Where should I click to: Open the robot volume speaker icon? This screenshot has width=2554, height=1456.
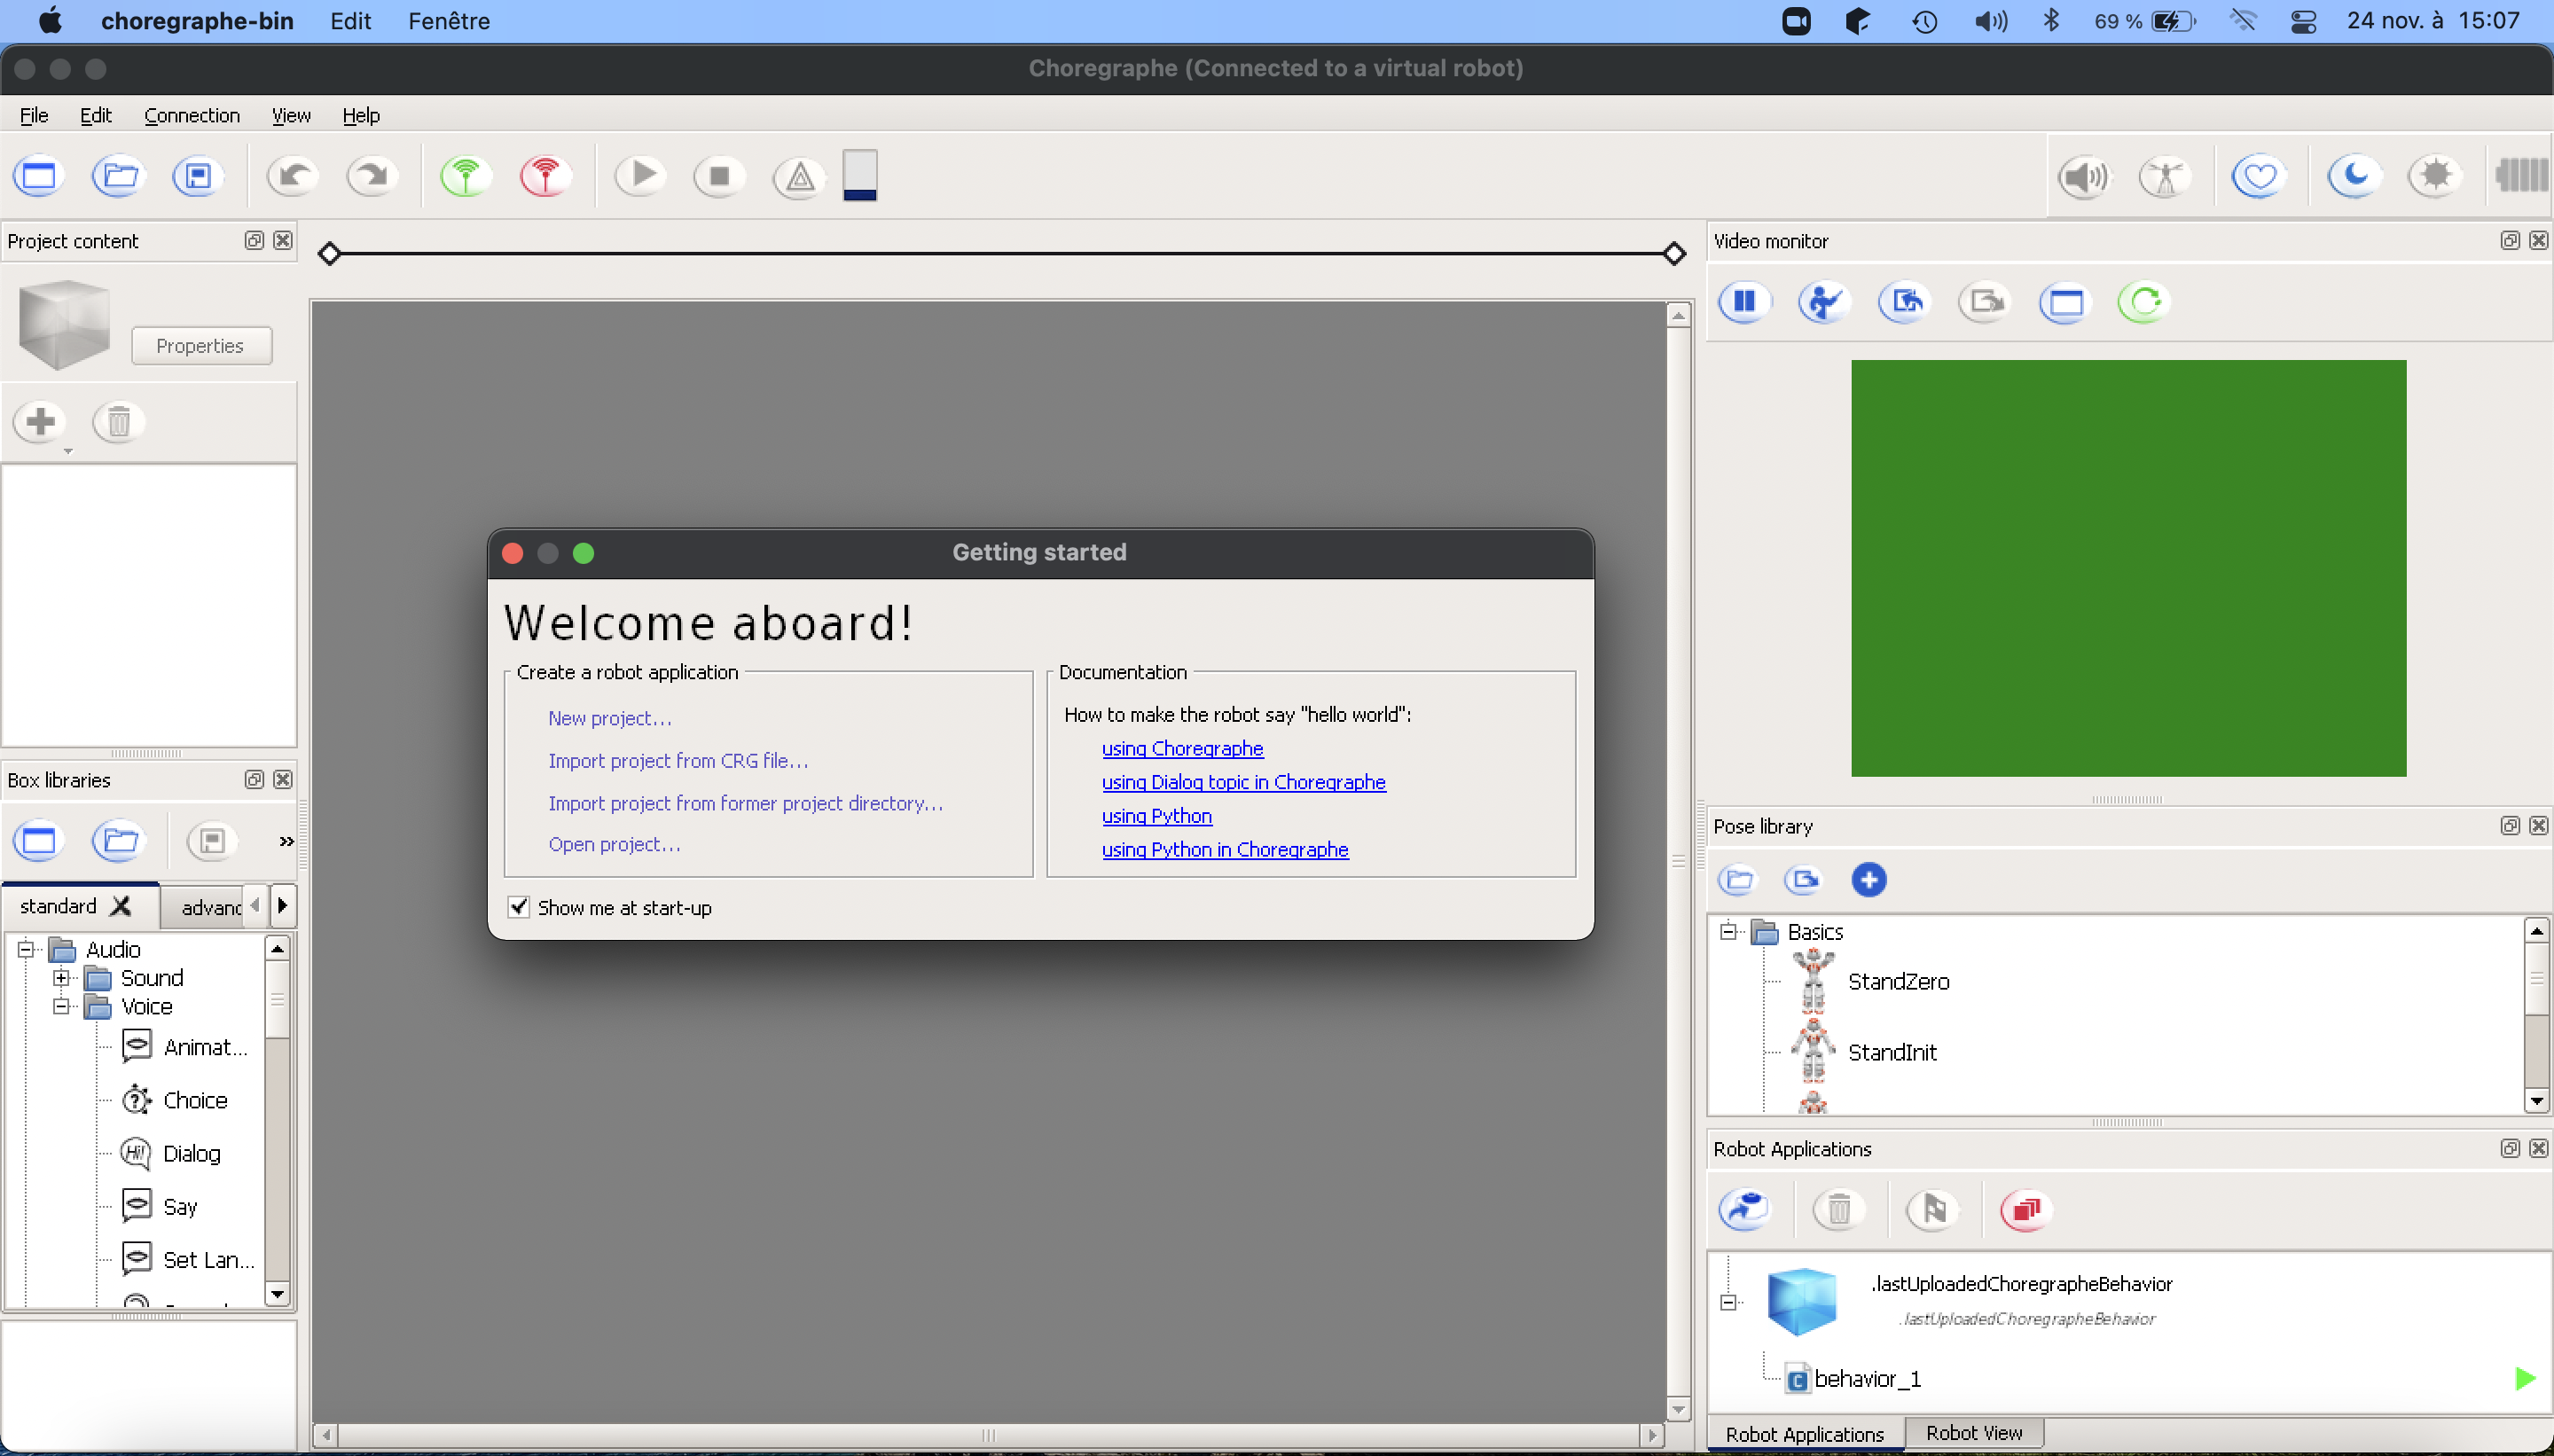coord(2085,177)
